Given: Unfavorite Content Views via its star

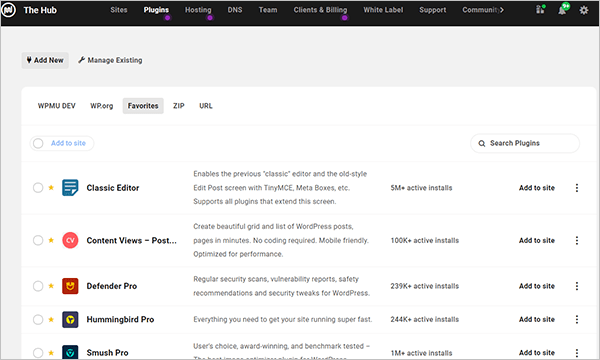Looking at the screenshot, I should click(x=51, y=240).
